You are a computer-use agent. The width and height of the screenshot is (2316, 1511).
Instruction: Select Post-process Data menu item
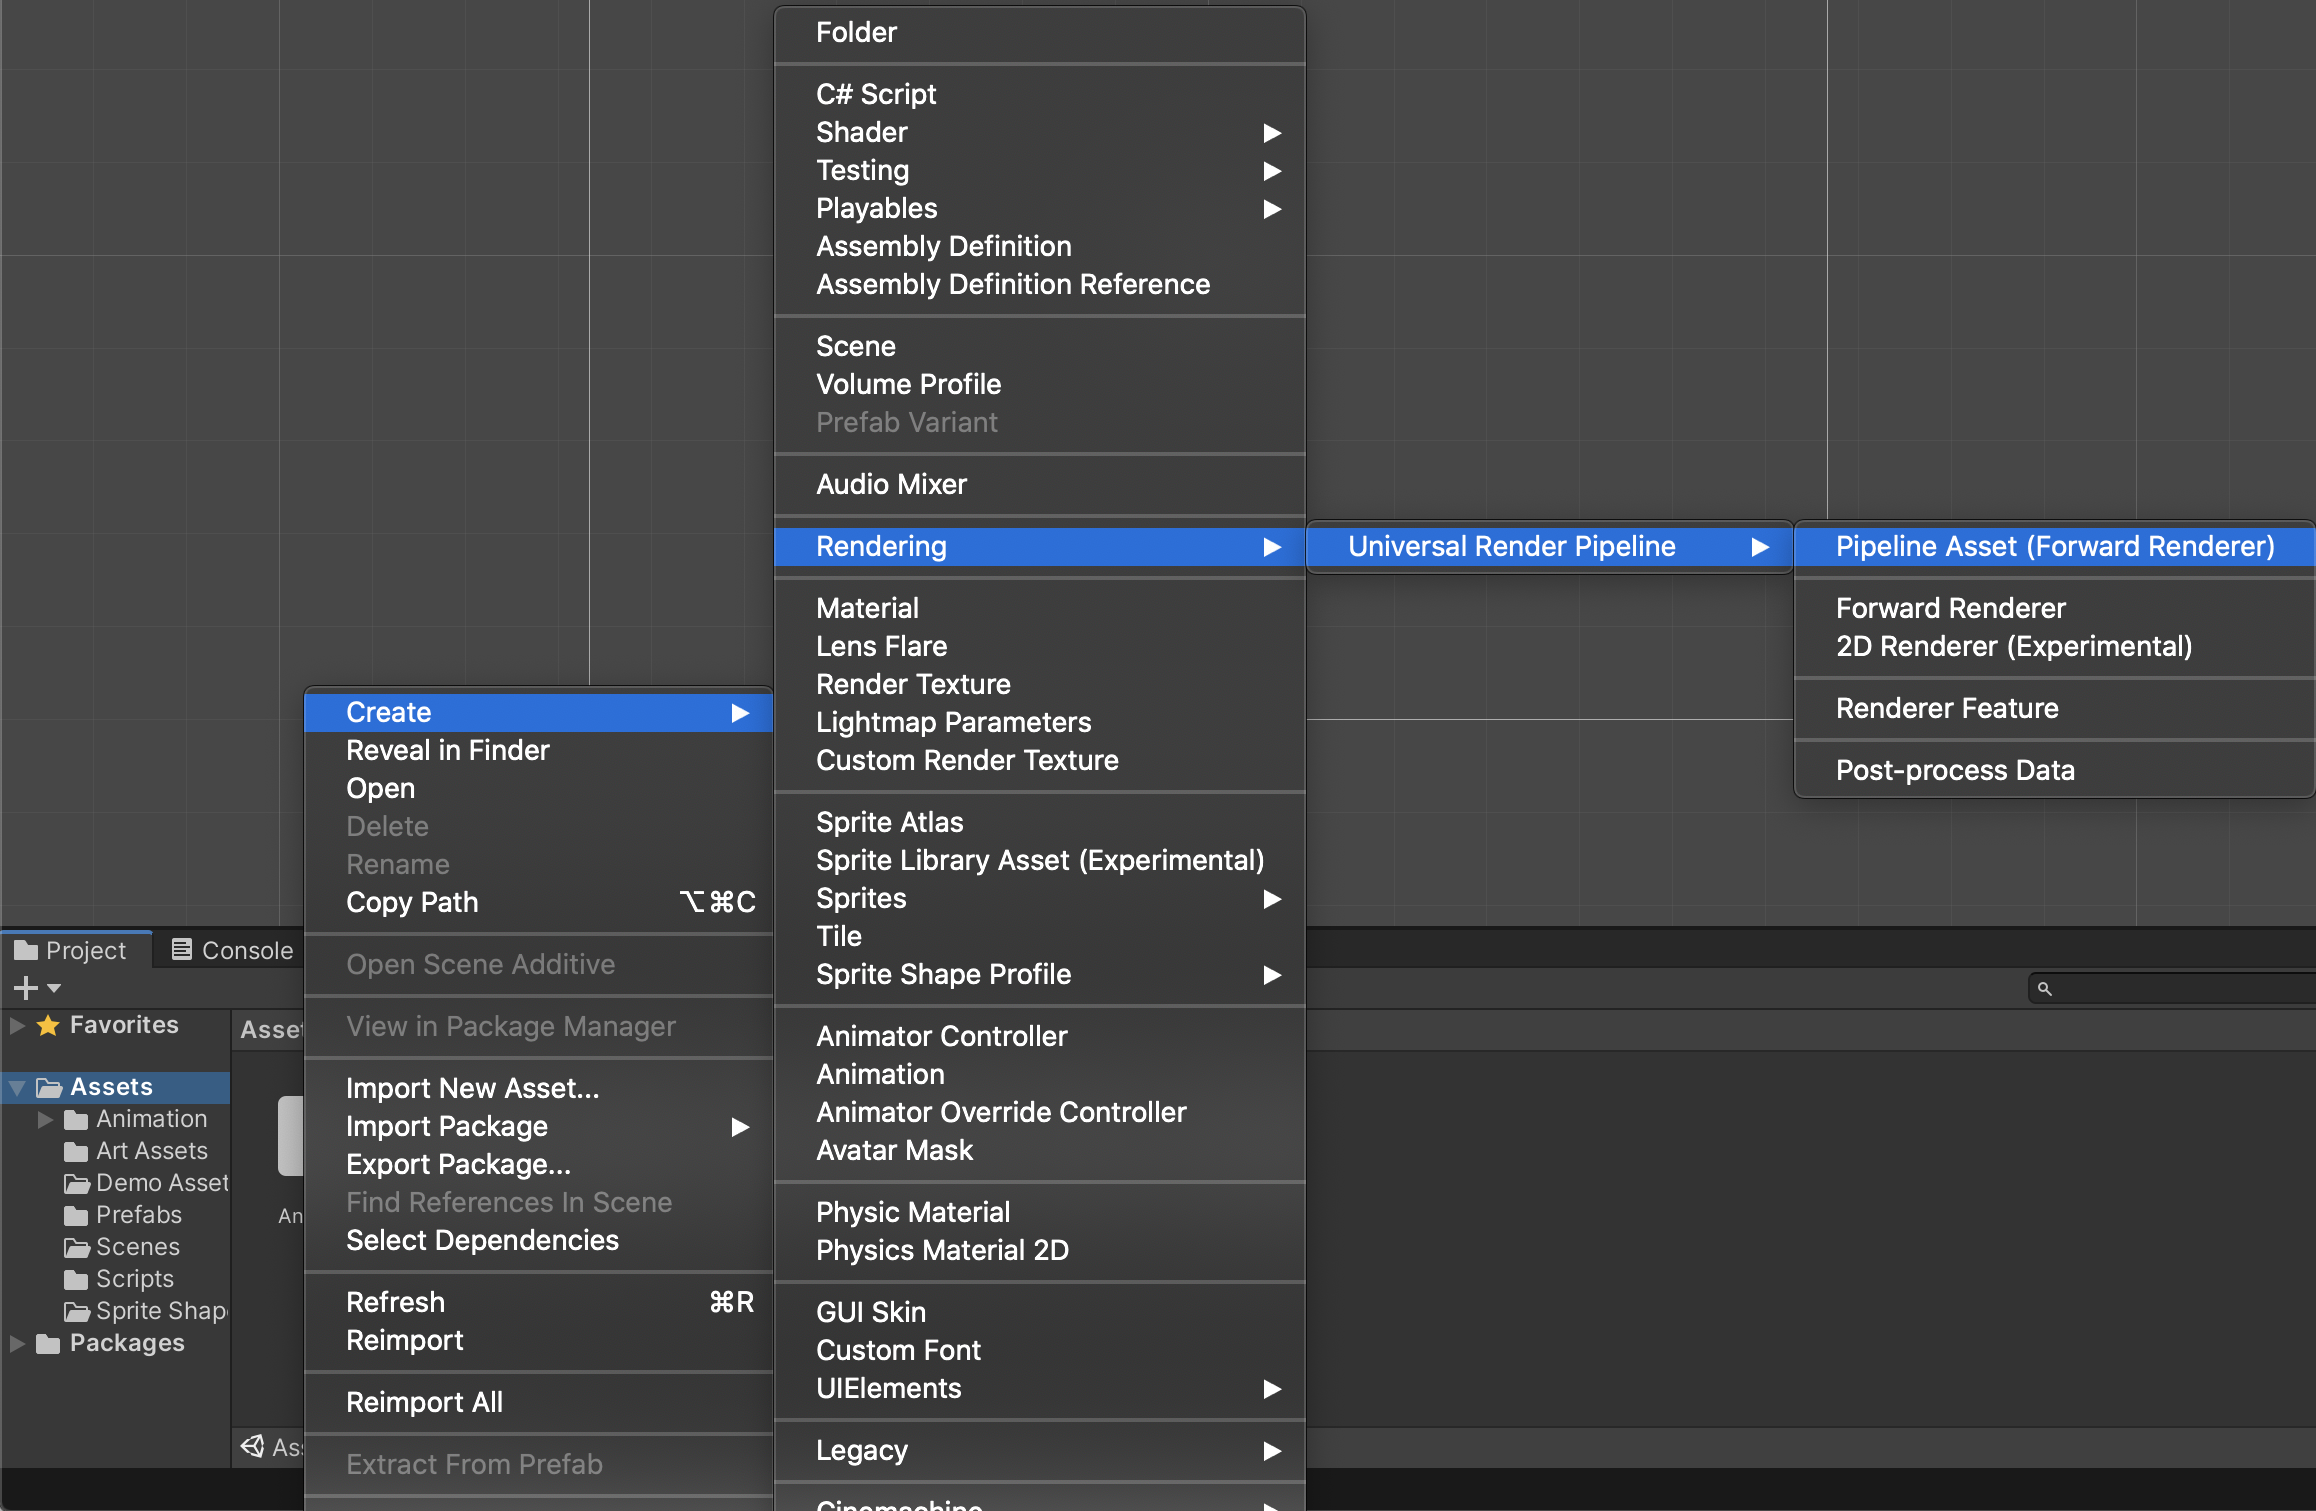coord(1954,770)
